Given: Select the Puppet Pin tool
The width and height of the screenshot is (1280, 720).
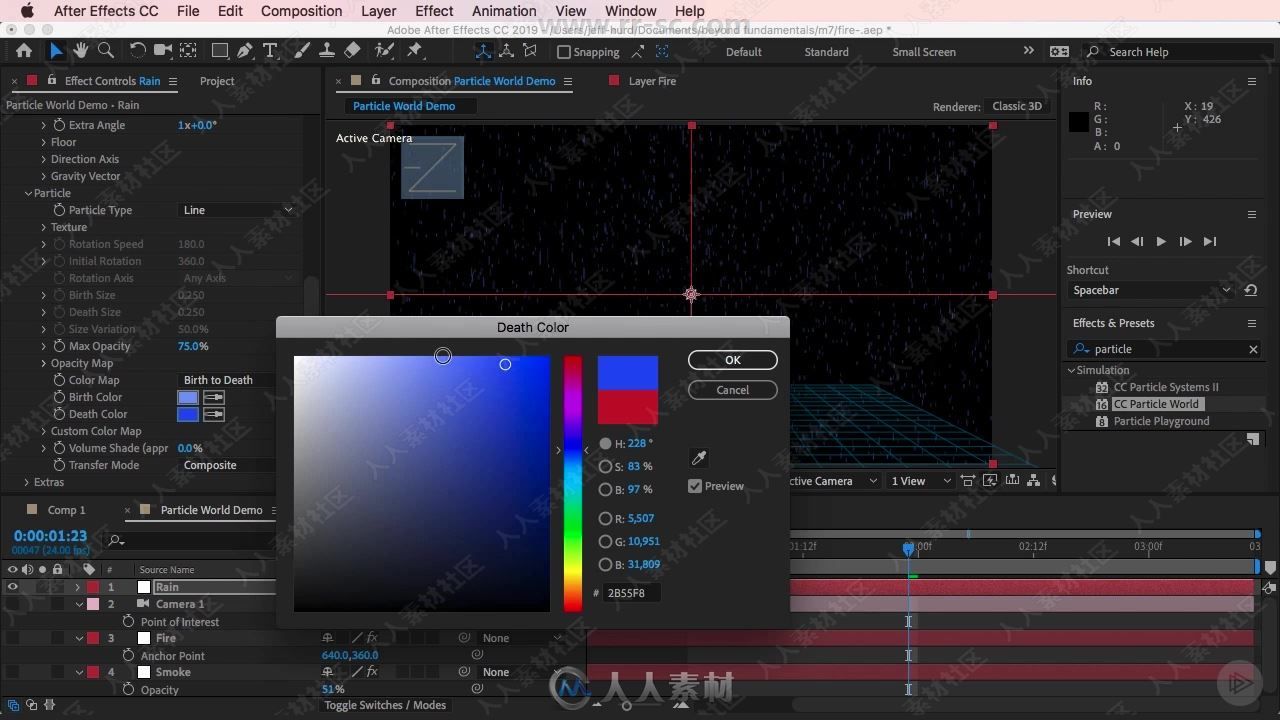Looking at the screenshot, I should (414, 51).
